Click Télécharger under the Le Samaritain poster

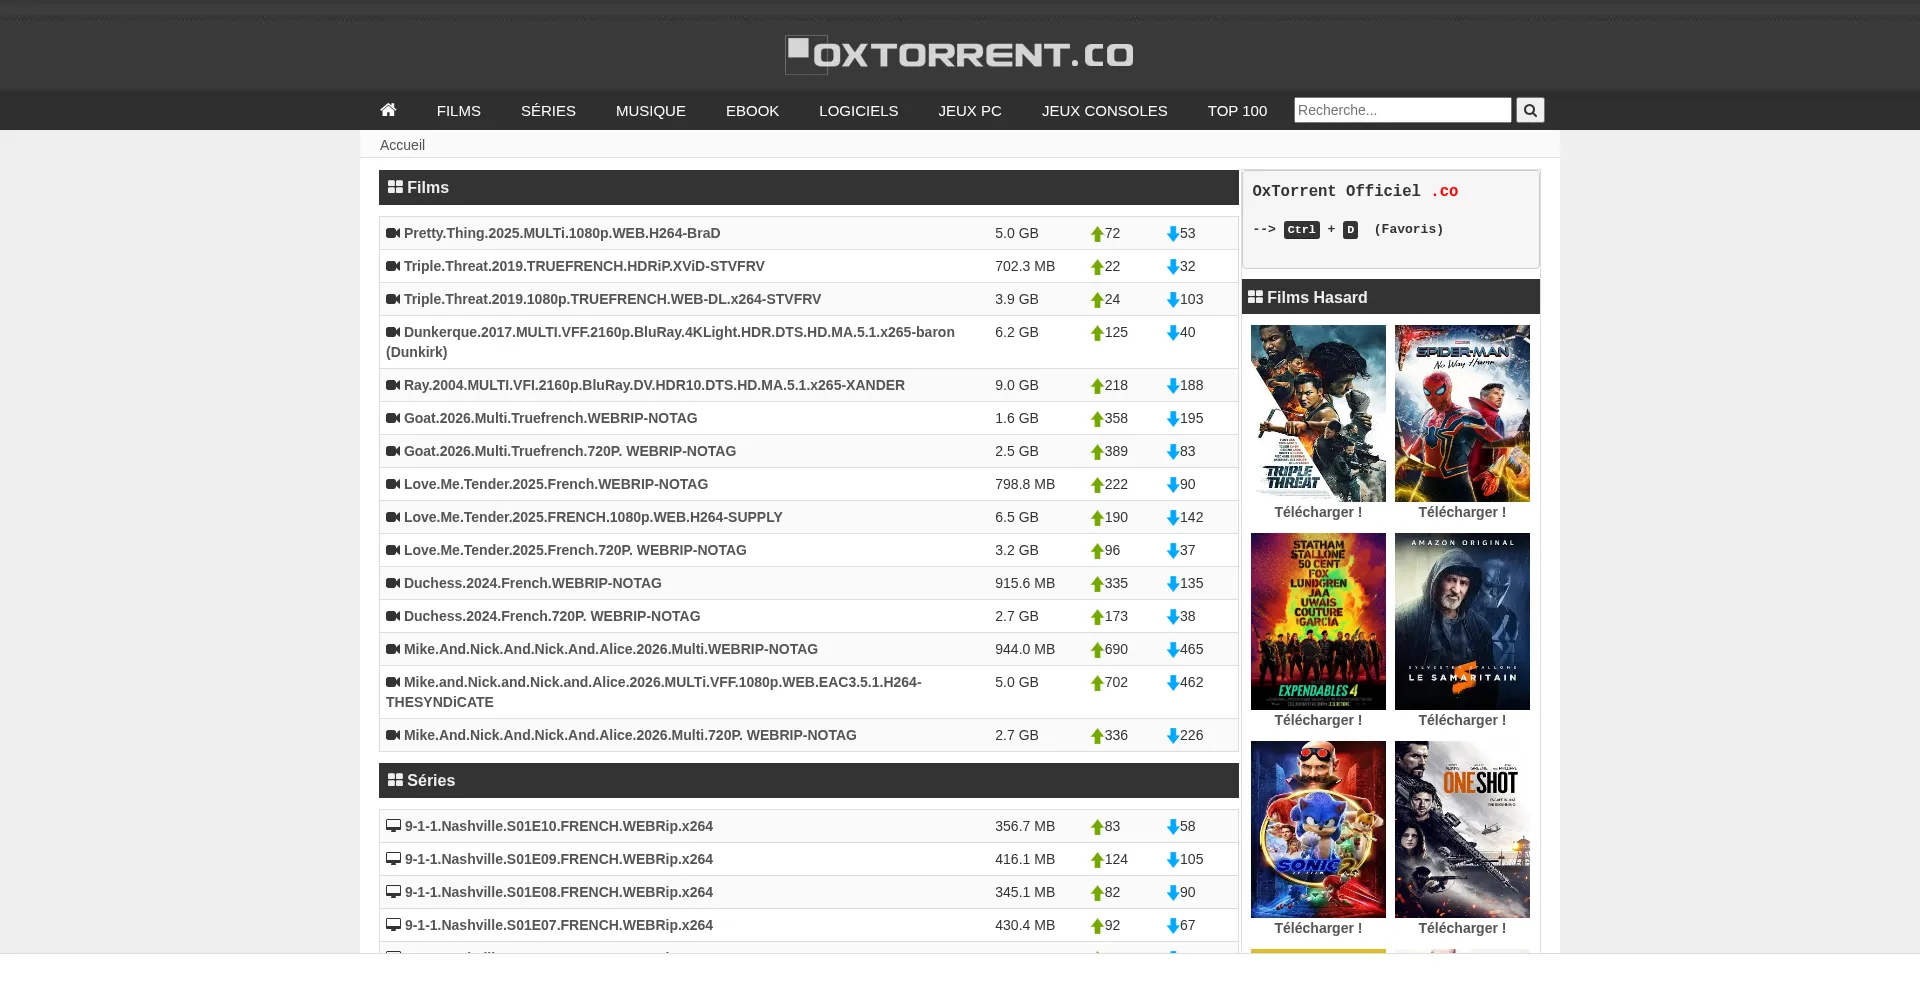[1462, 720]
